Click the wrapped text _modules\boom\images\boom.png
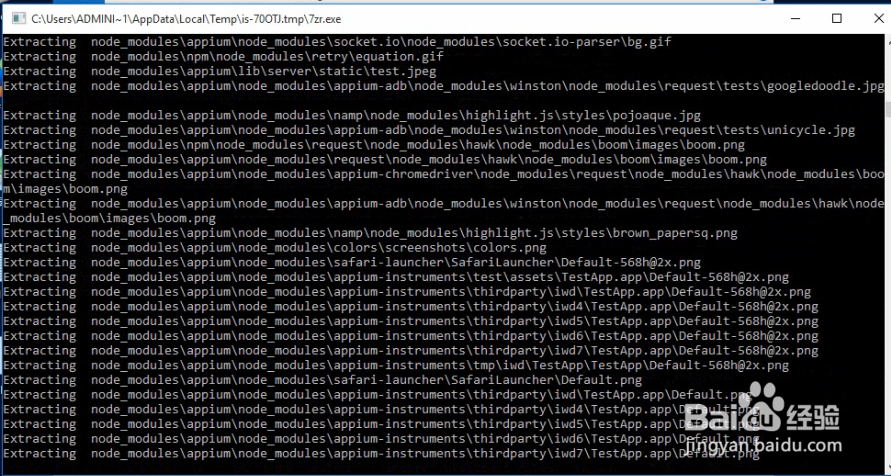 [110, 218]
